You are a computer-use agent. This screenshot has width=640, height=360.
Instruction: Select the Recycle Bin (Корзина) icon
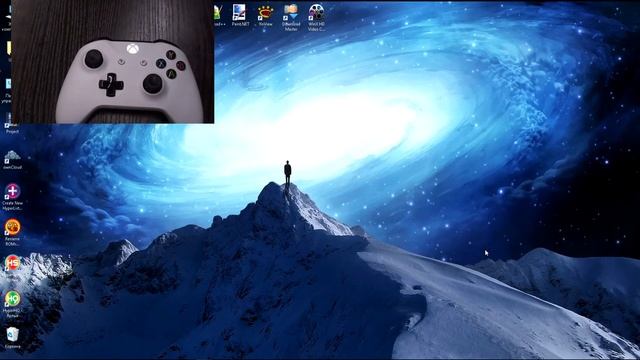pyautogui.click(x=12, y=338)
